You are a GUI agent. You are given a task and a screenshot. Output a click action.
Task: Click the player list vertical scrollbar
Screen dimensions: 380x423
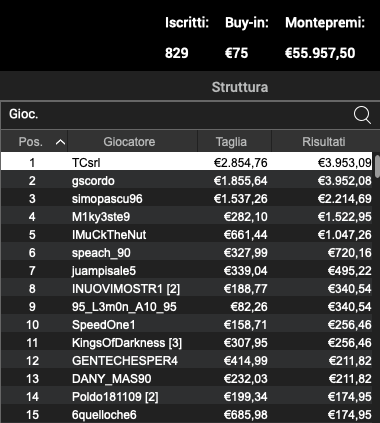(x=377, y=166)
